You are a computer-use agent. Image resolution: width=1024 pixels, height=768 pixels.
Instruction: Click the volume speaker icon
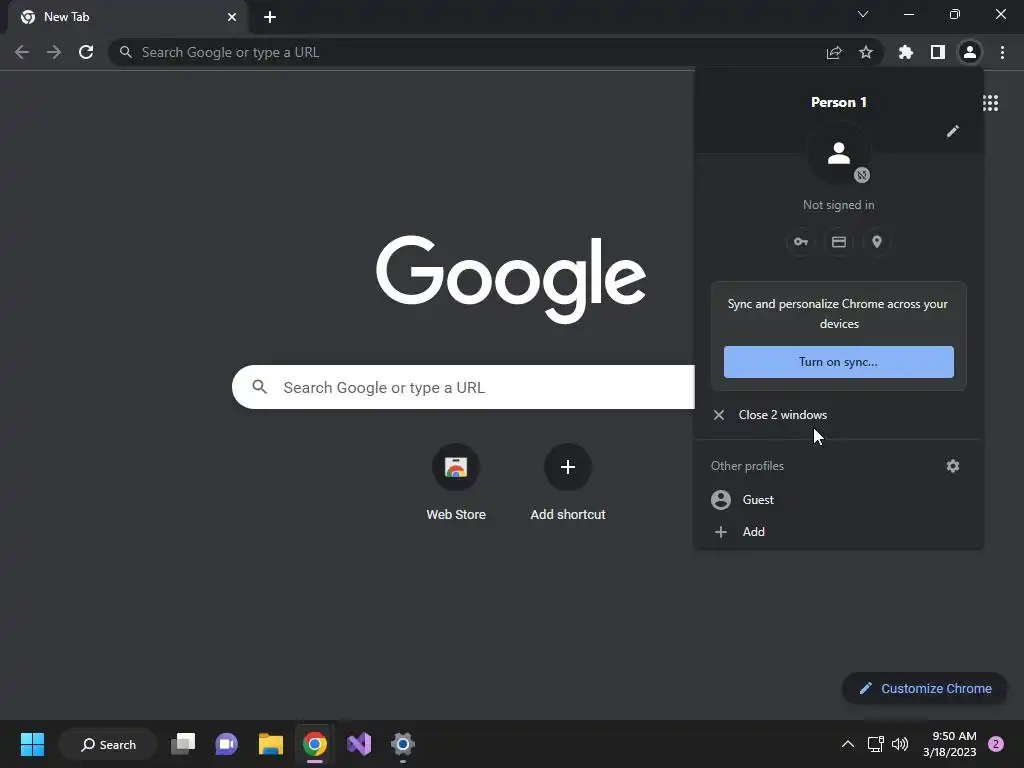pyautogui.click(x=900, y=744)
